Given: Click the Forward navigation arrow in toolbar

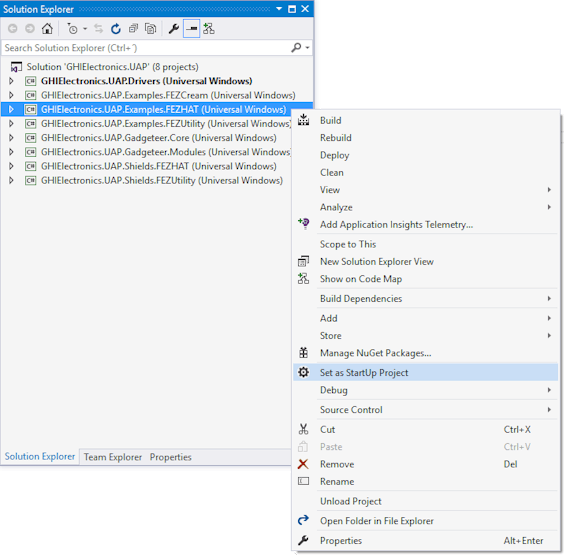Looking at the screenshot, I should (x=30, y=28).
